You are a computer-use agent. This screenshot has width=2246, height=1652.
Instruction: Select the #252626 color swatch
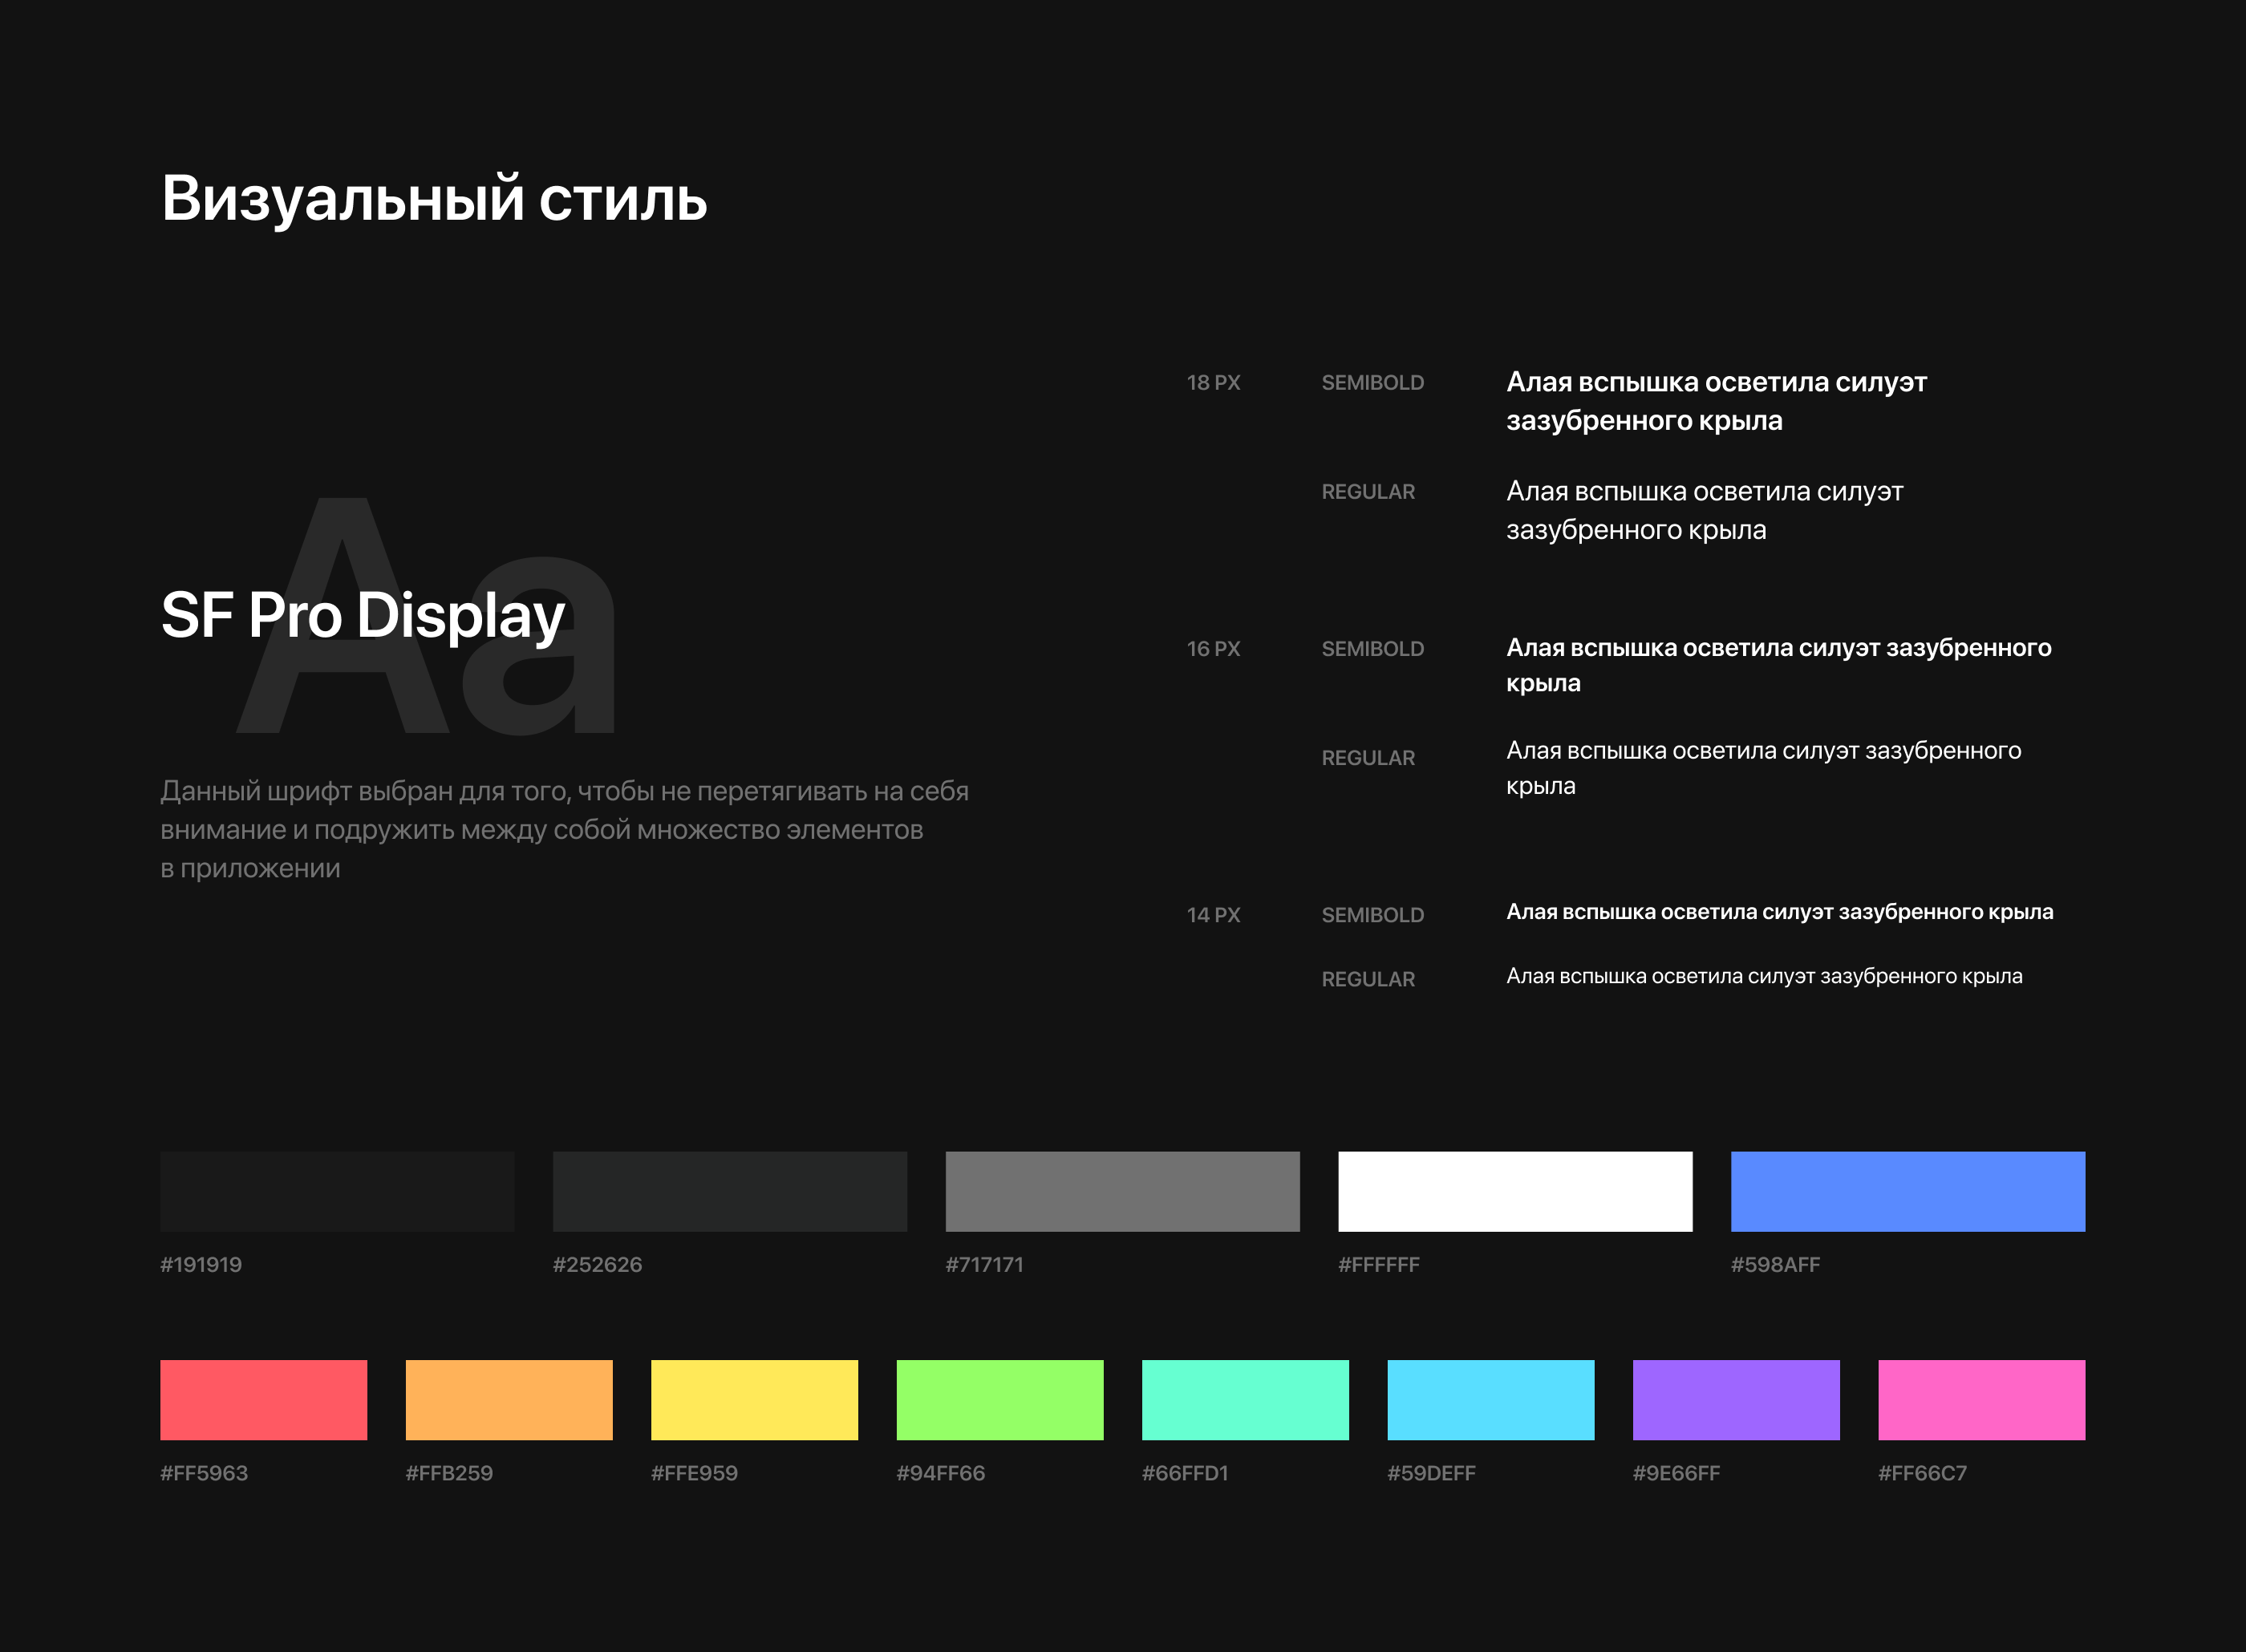pos(730,1191)
